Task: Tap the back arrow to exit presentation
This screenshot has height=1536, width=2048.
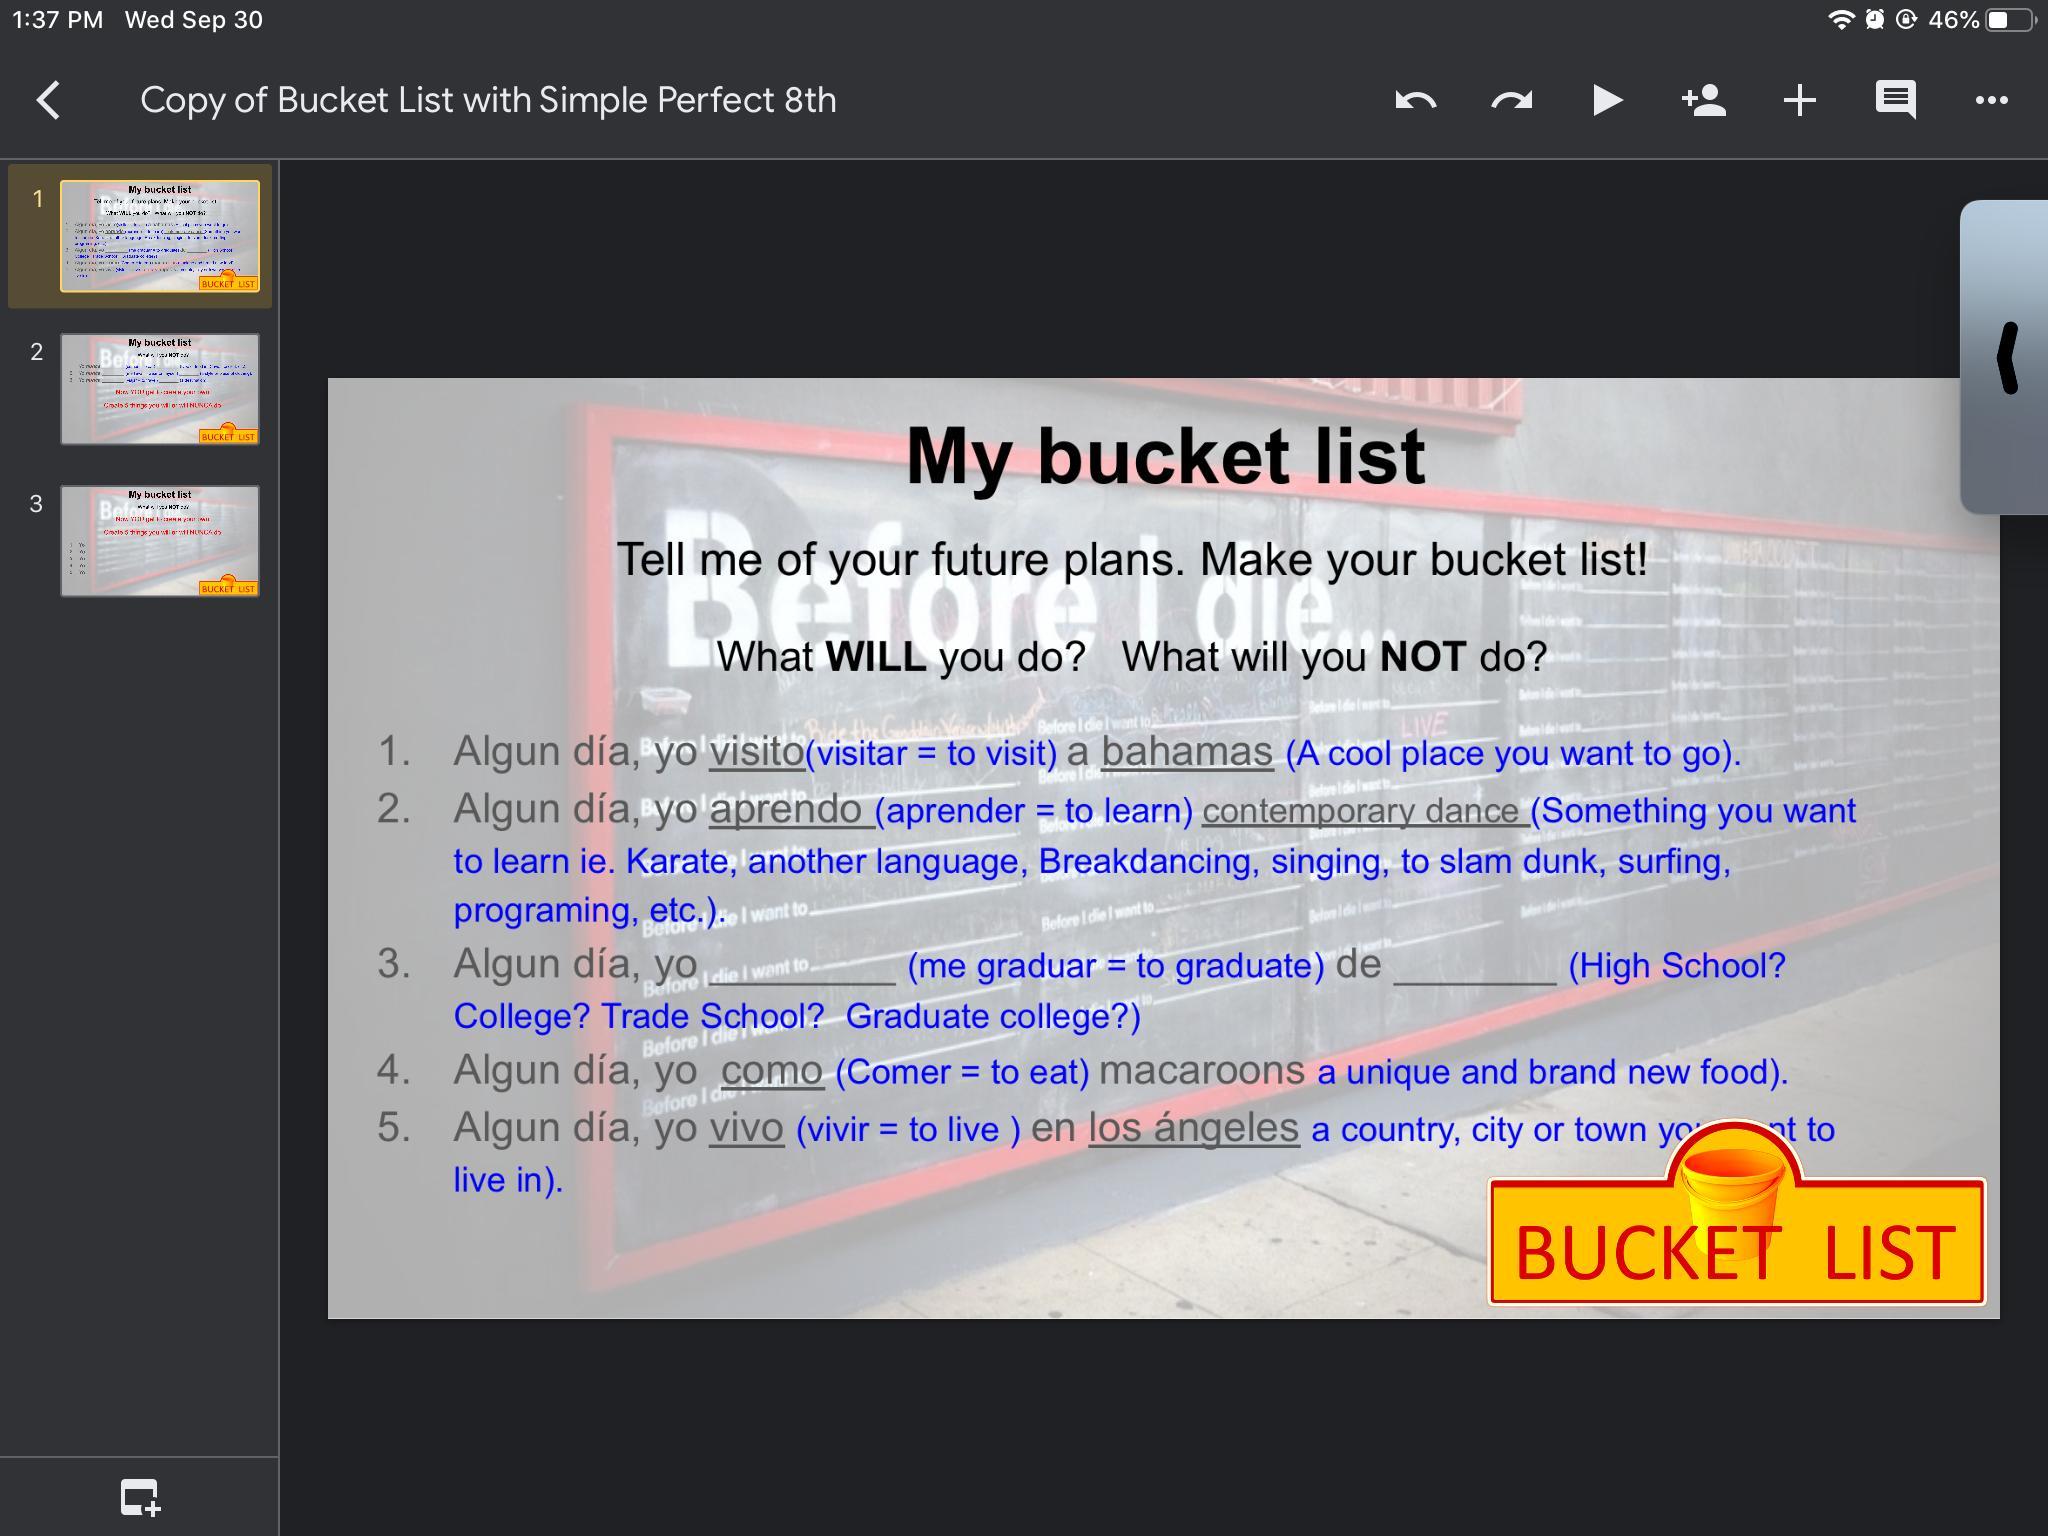Action: 48,100
